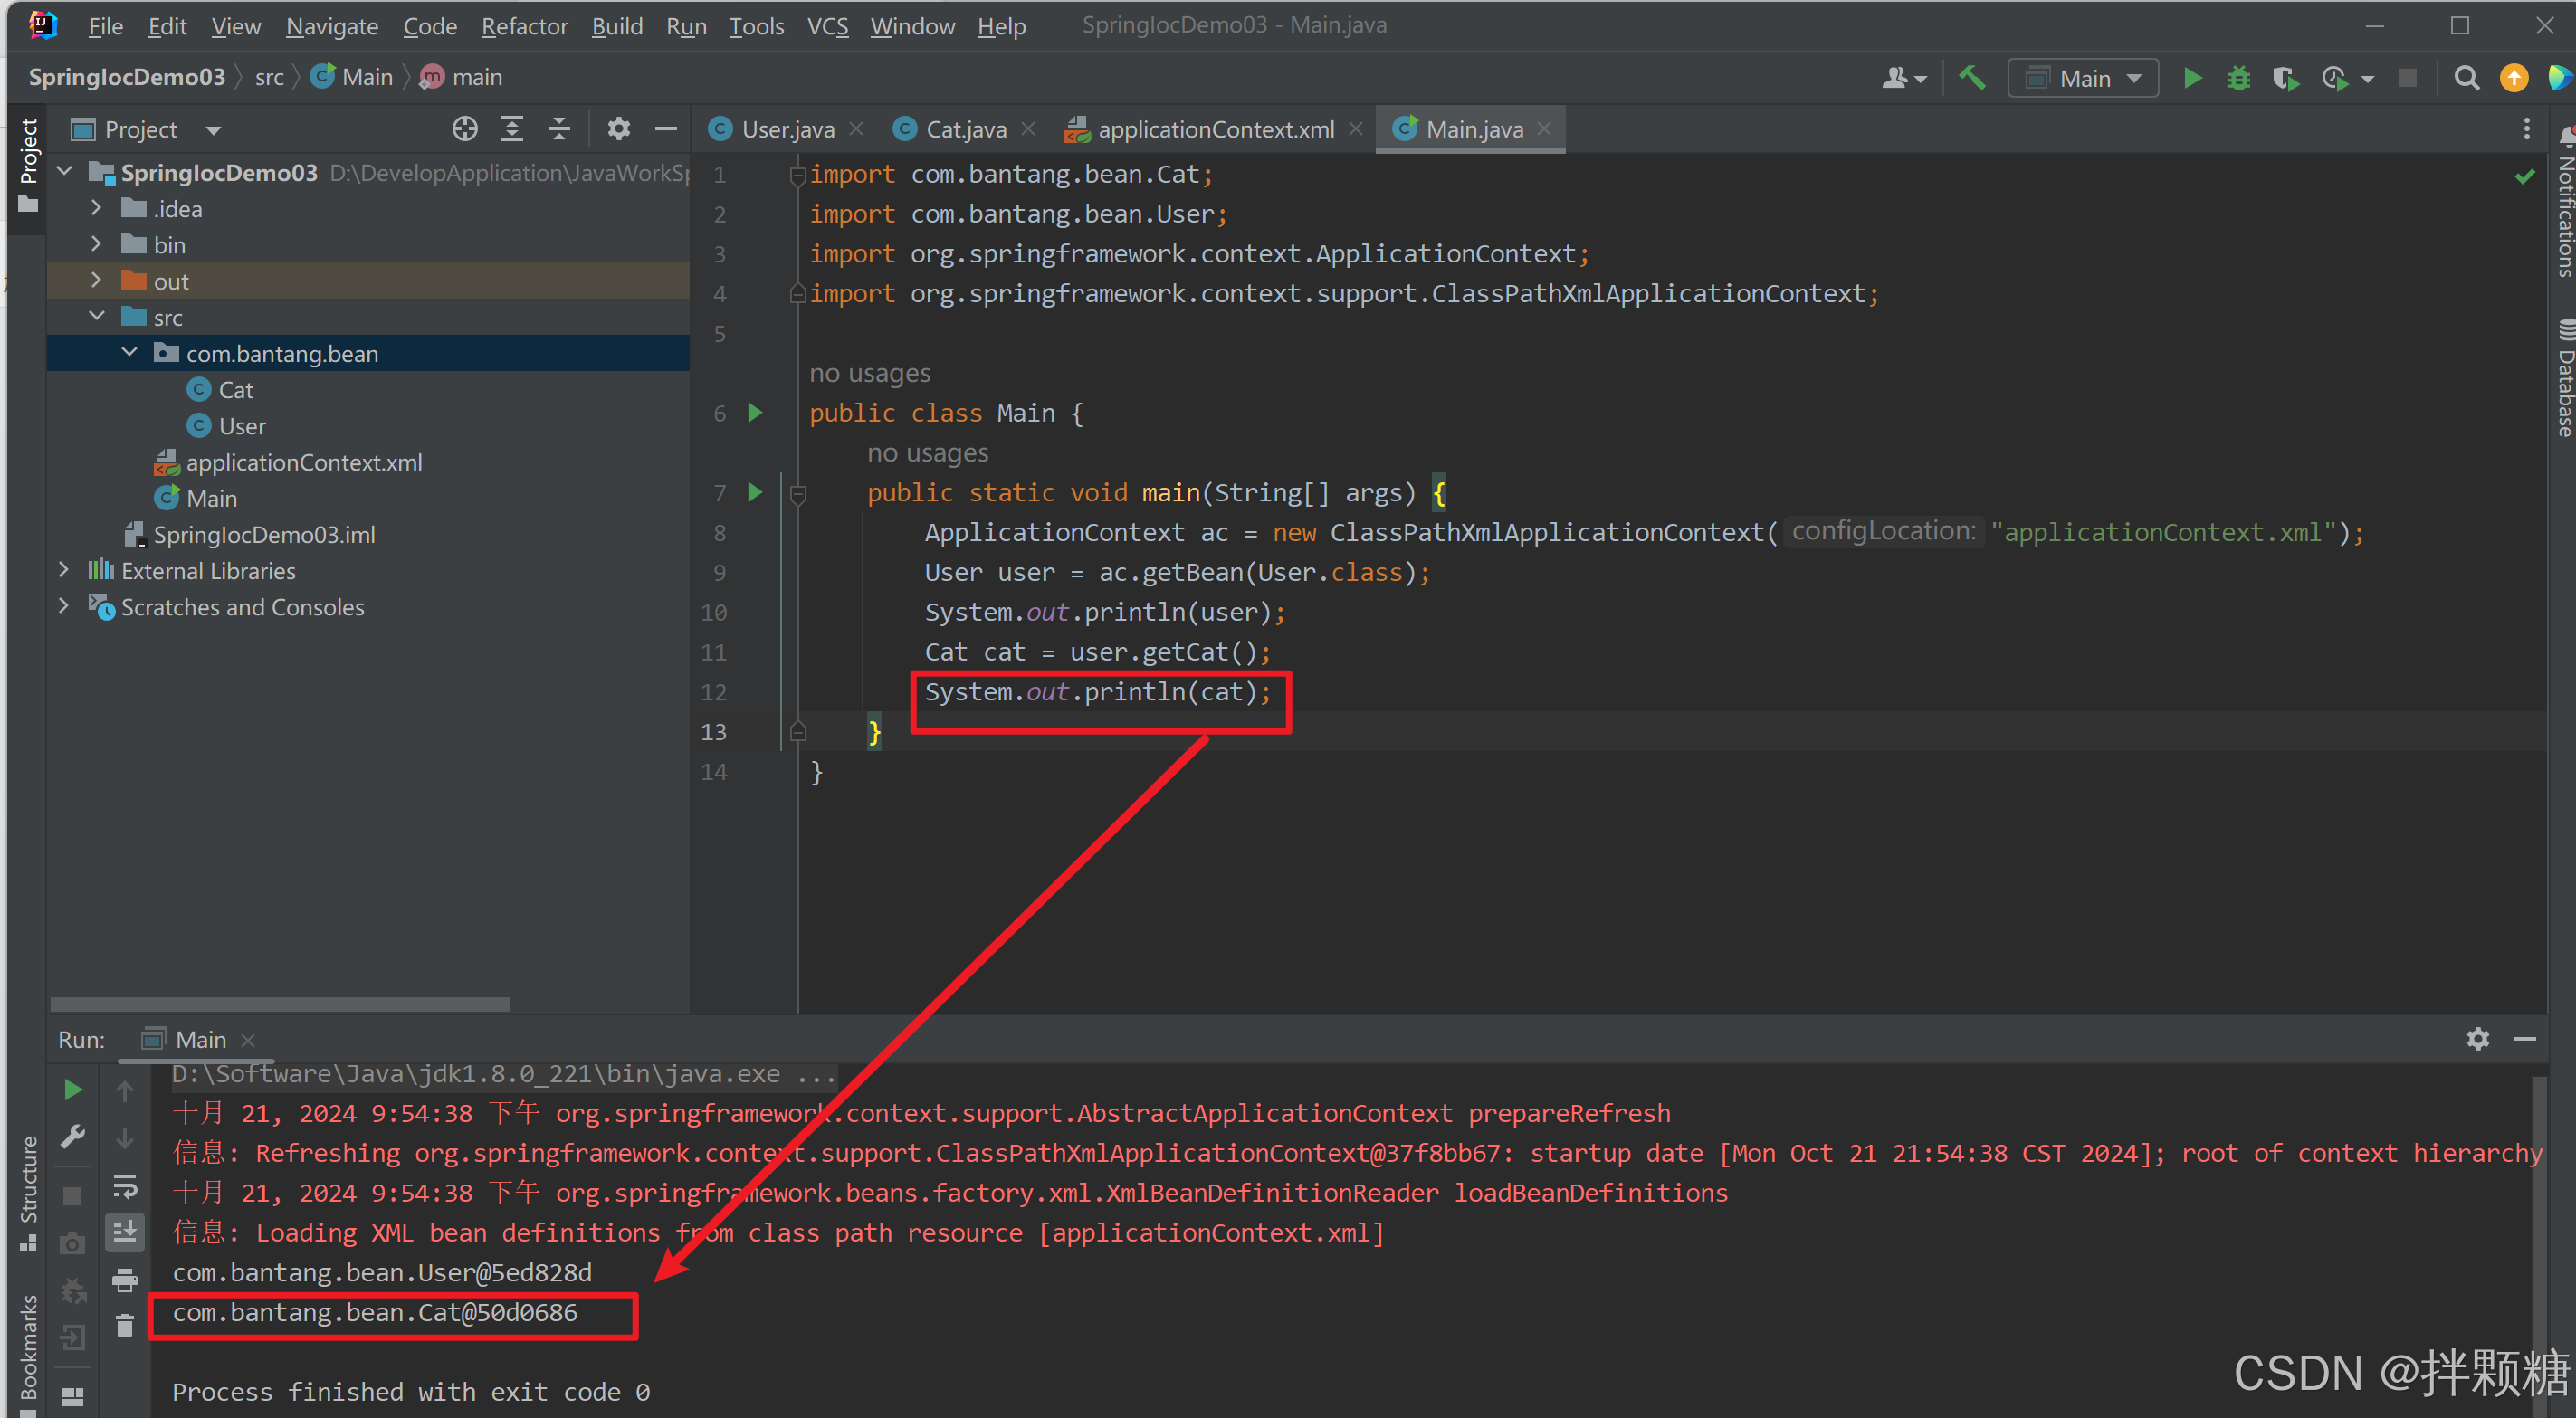The height and width of the screenshot is (1418, 2576).
Task: Switch to the applicationContext.xml tab
Action: (x=1214, y=129)
